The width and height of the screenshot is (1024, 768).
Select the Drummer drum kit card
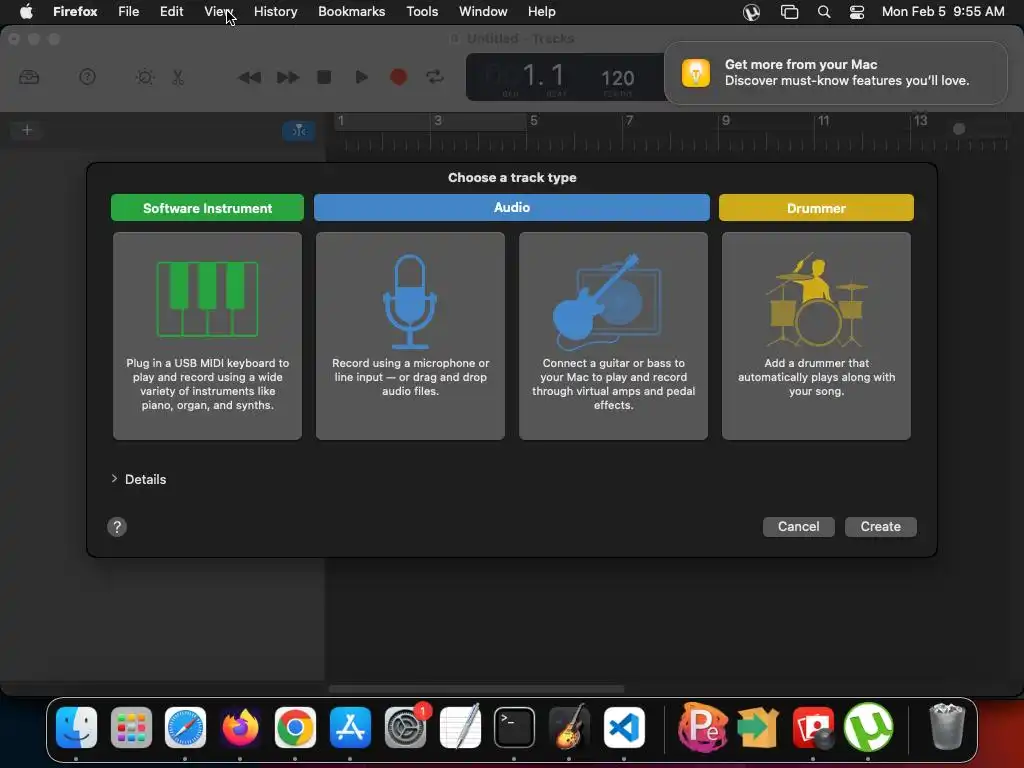coord(816,336)
